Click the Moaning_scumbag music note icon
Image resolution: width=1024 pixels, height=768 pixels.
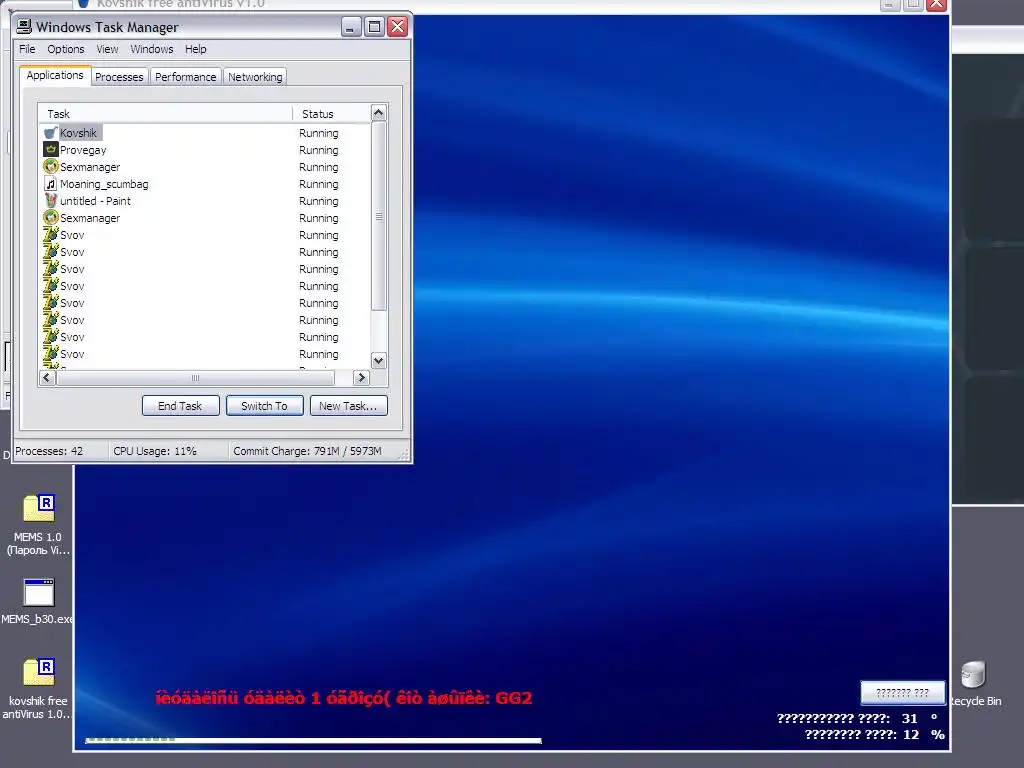(51, 184)
